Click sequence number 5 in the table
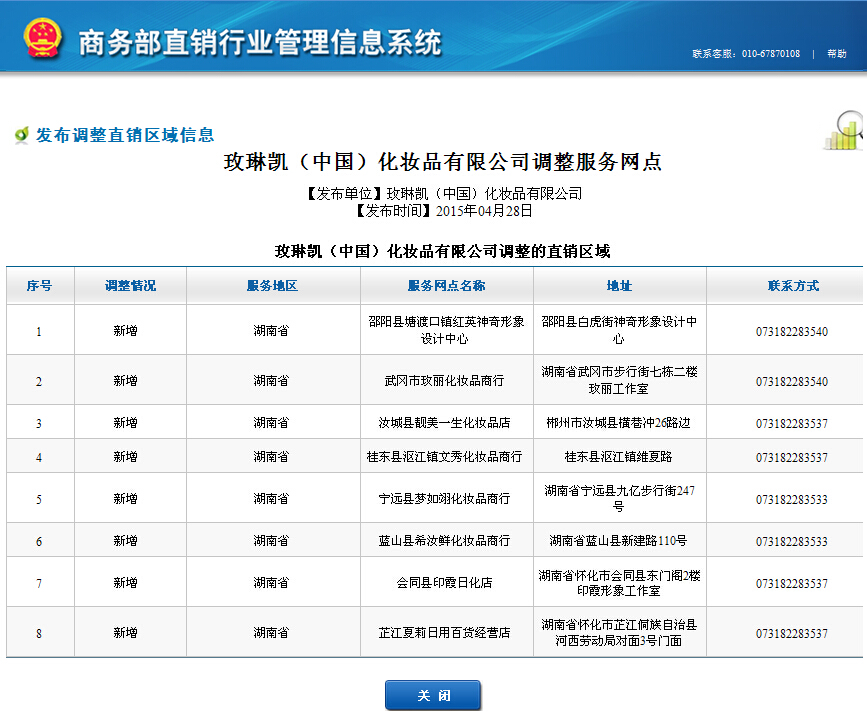Screen dimensions: 867x719 (39, 499)
